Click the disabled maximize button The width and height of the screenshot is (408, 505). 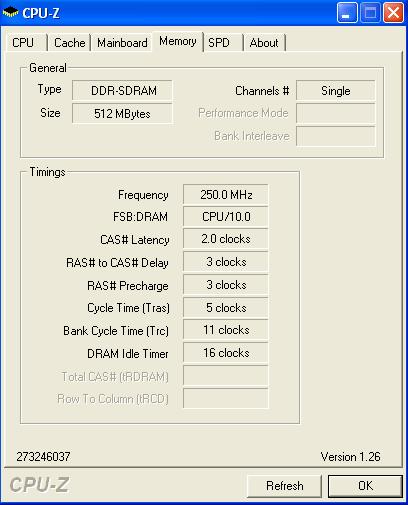370,13
